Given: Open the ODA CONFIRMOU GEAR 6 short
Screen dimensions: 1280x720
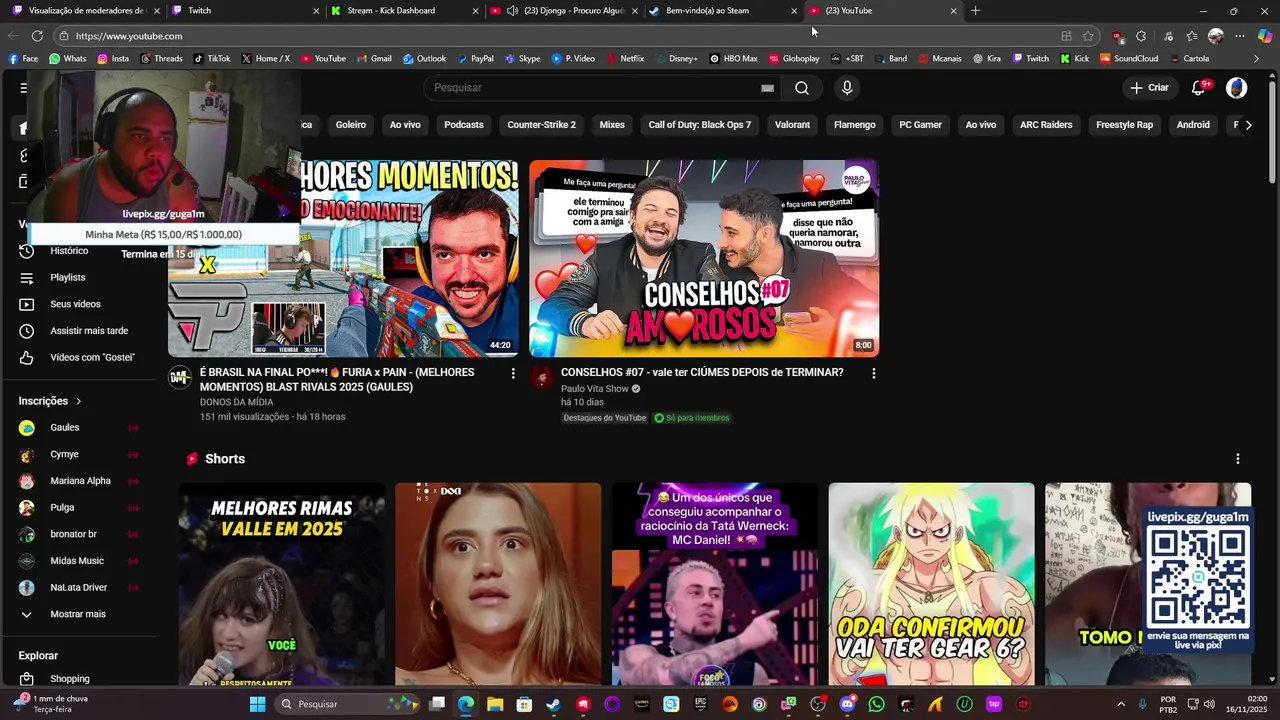Looking at the screenshot, I should click(931, 584).
